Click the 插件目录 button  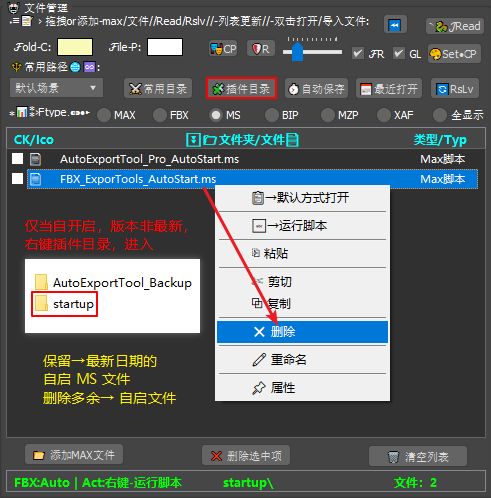pos(241,89)
